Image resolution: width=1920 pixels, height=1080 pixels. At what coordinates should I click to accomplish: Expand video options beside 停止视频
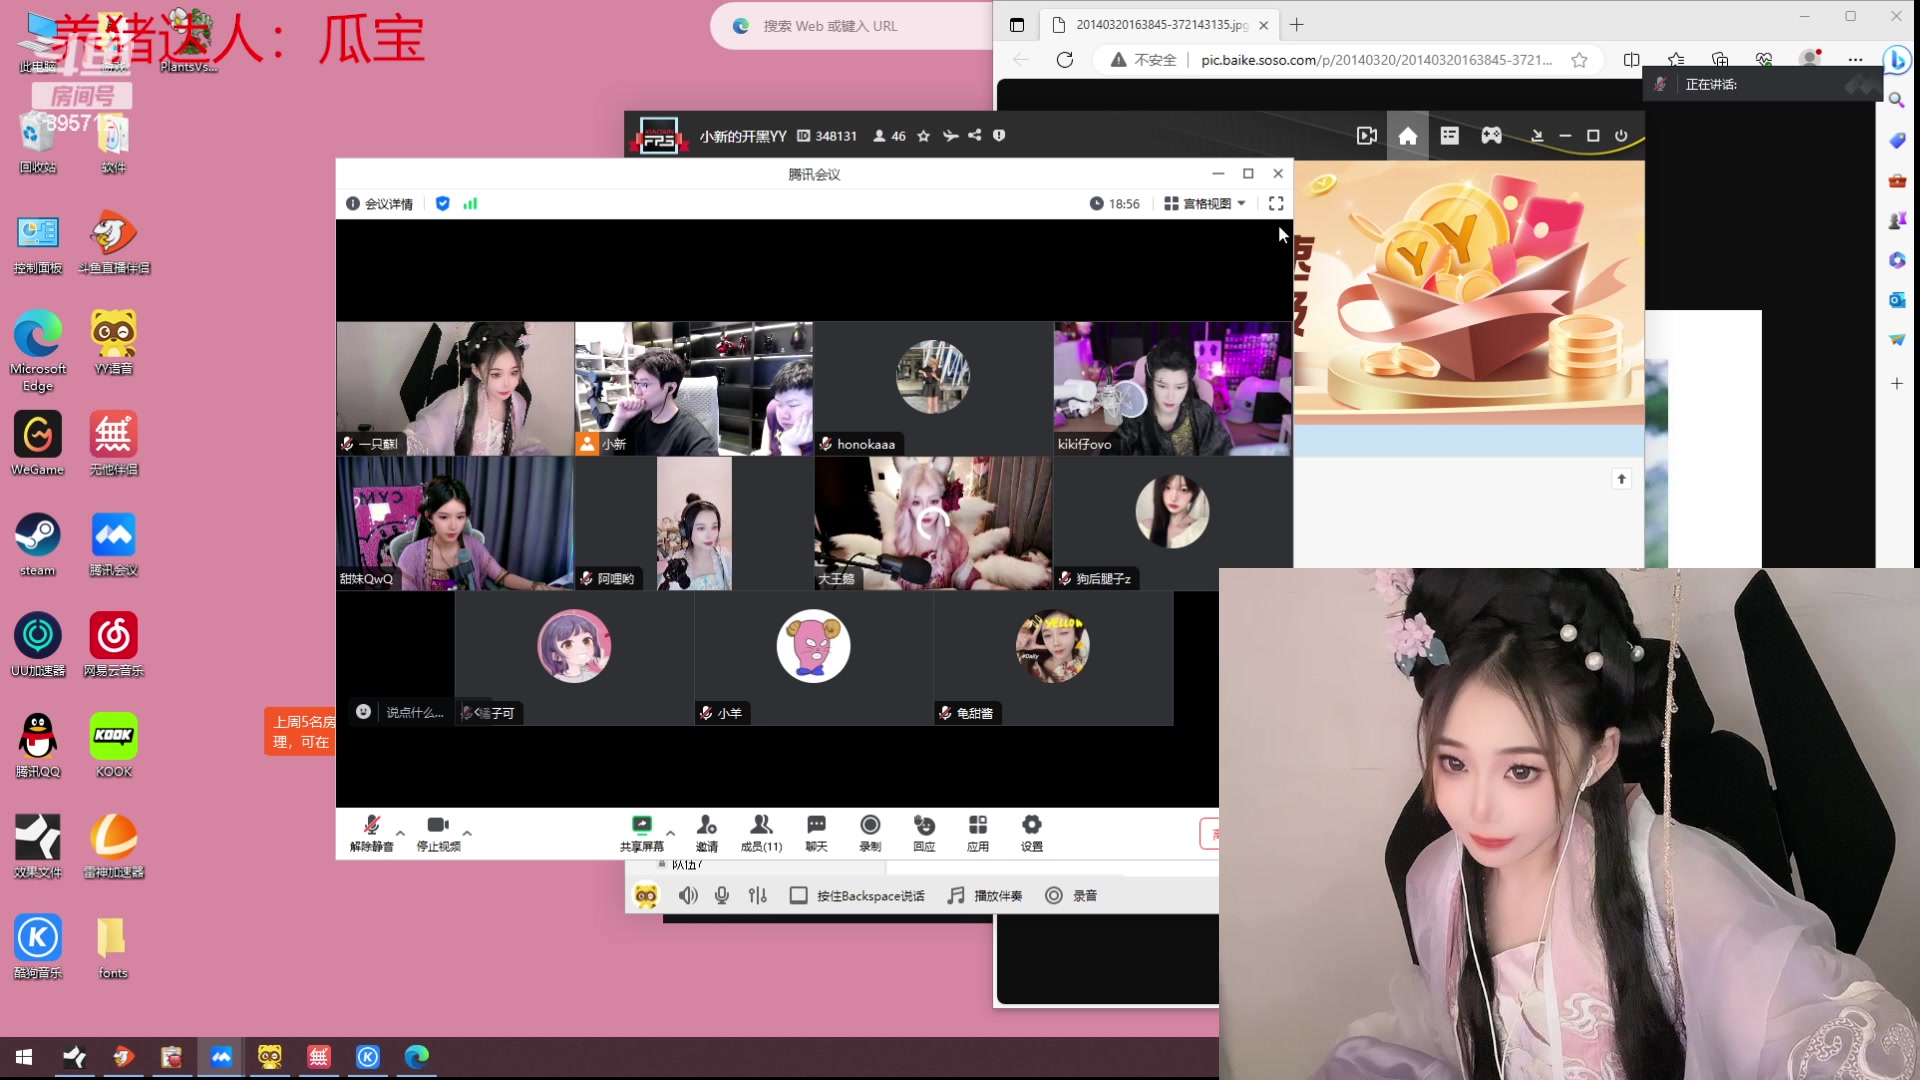click(x=467, y=832)
